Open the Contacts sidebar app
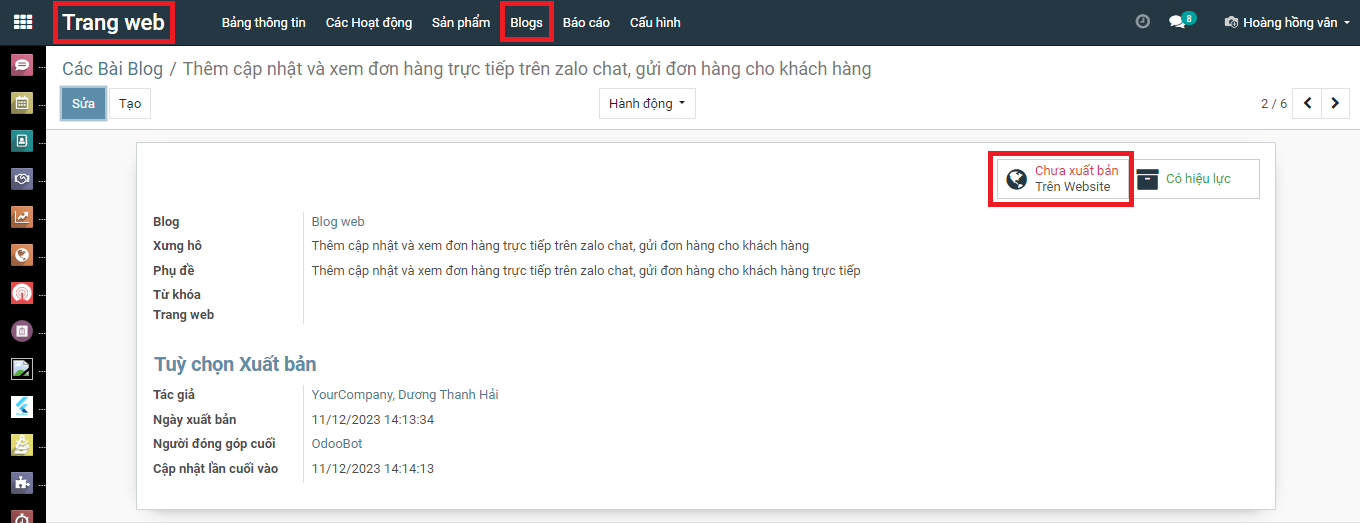This screenshot has height=523, width=1360. [x=22, y=141]
